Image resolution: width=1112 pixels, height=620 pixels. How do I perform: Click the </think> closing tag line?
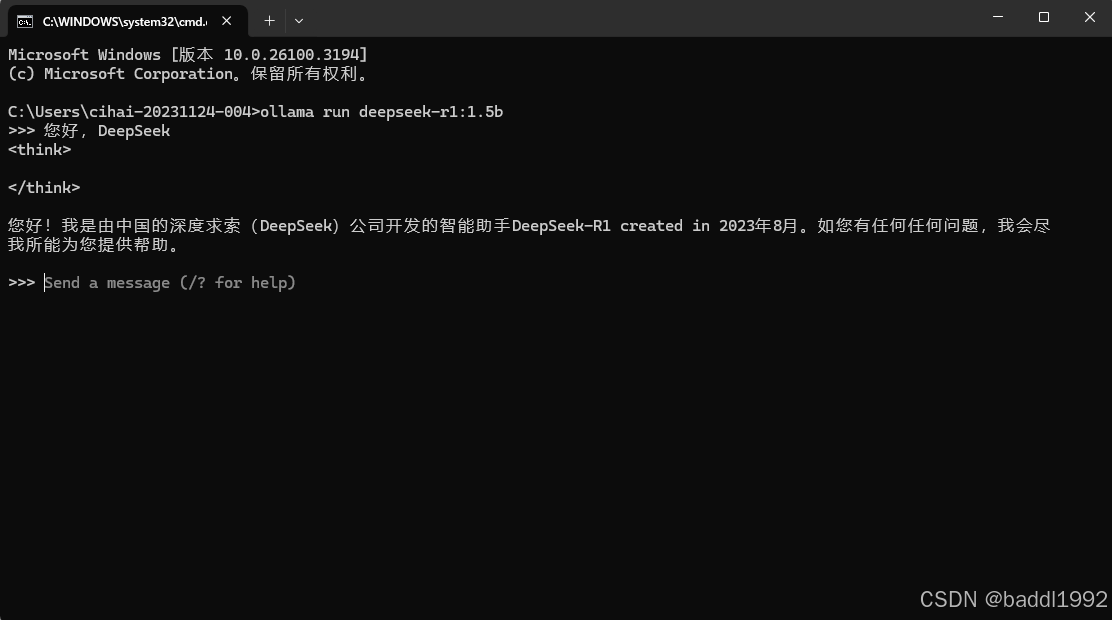click(43, 187)
